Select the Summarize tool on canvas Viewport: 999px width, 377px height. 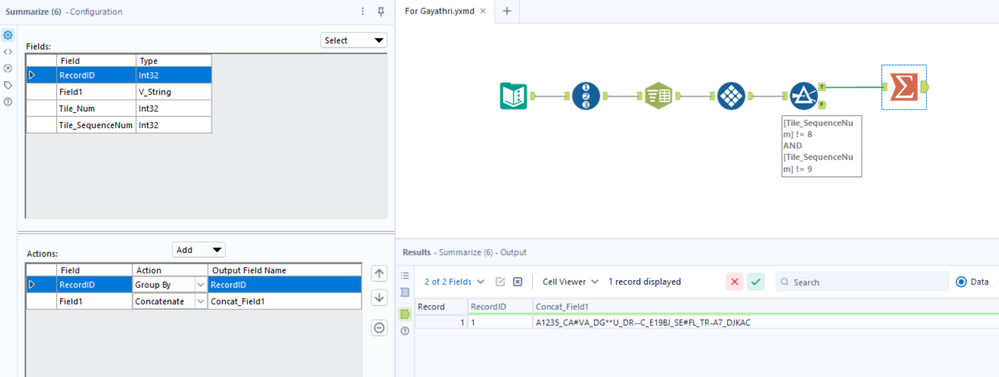pos(905,87)
